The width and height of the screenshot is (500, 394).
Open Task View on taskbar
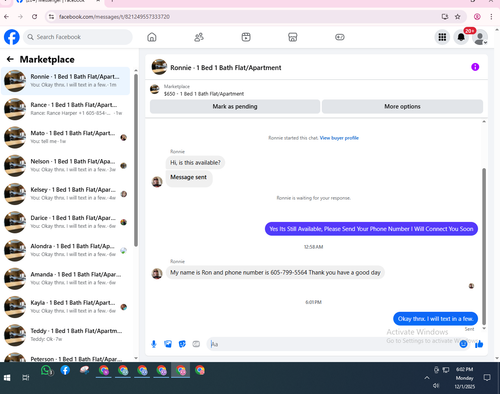pyautogui.click(x=26, y=377)
